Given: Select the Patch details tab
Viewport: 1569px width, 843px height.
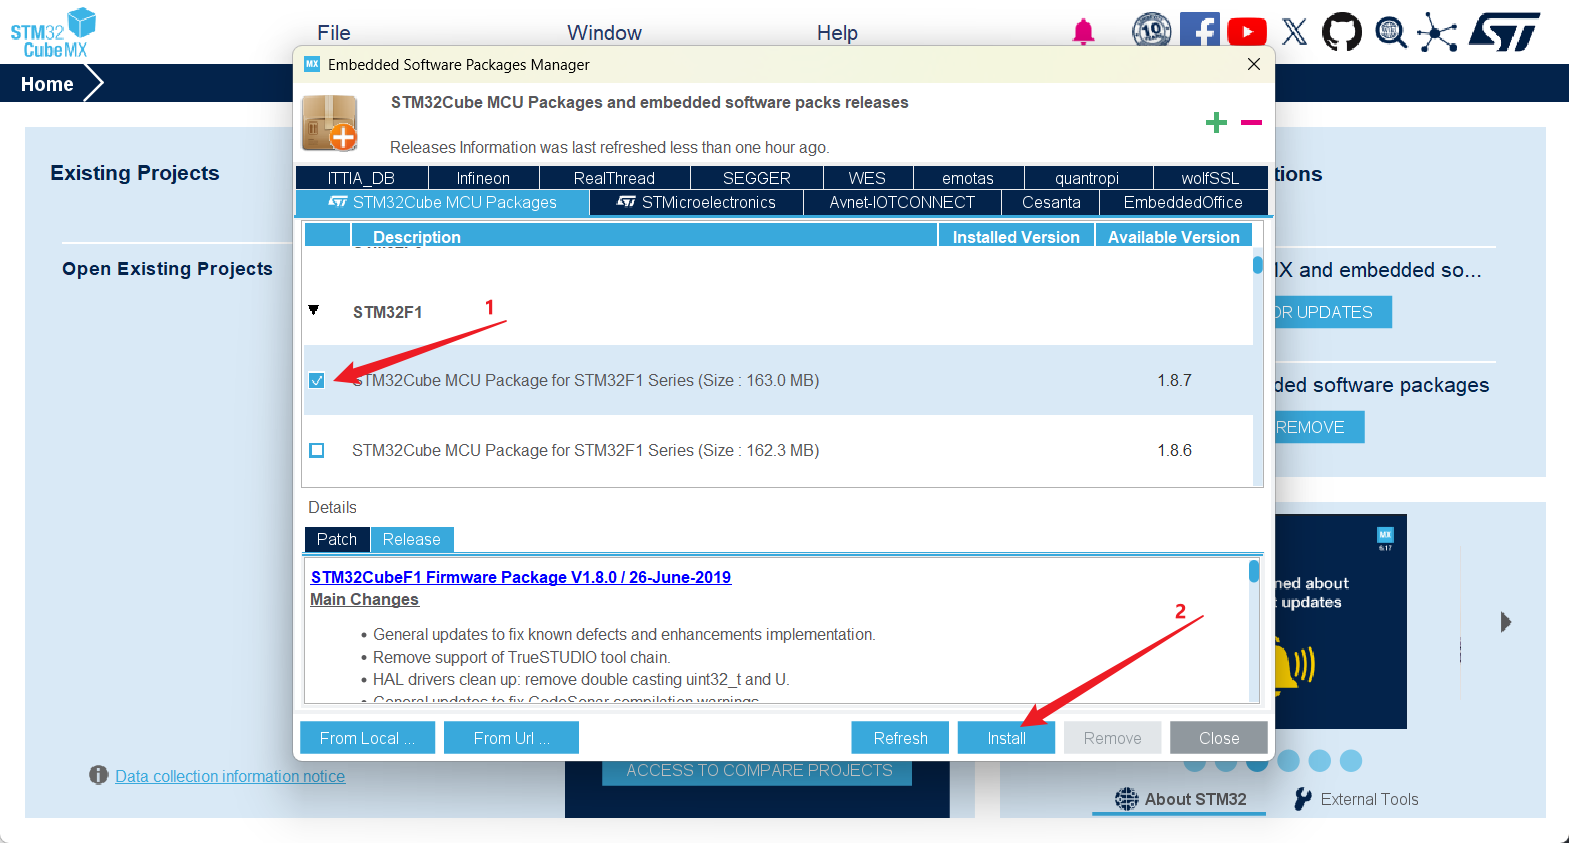Looking at the screenshot, I should pyautogui.click(x=337, y=539).
